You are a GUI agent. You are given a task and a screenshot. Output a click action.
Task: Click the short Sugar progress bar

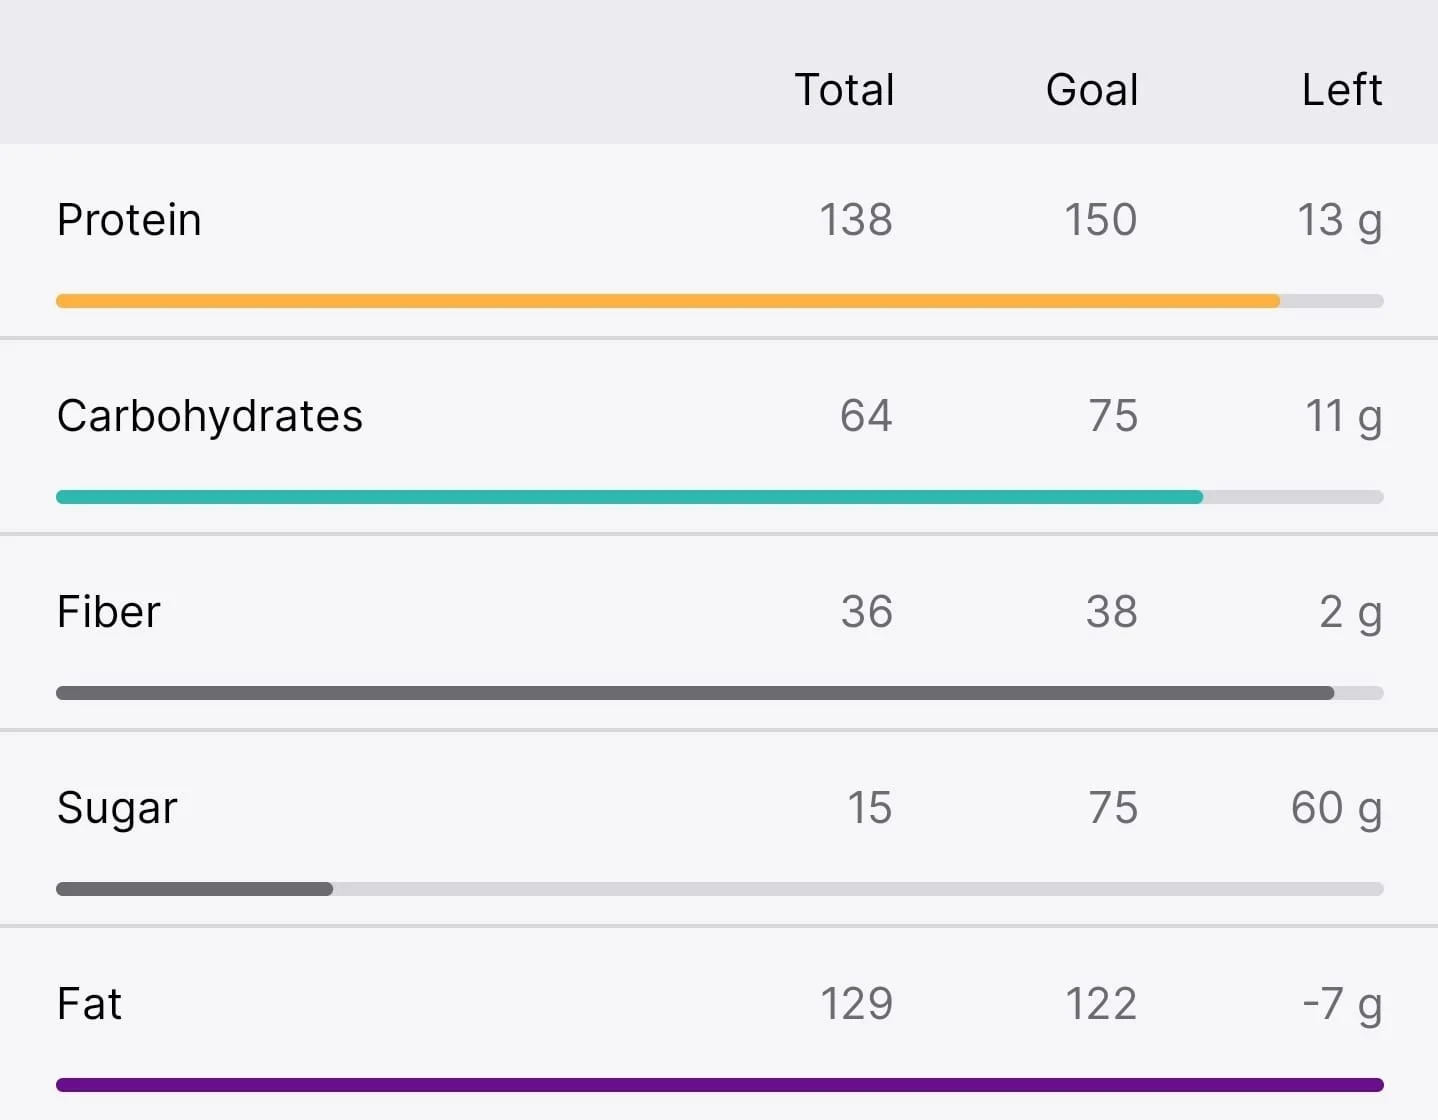(194, 889)
